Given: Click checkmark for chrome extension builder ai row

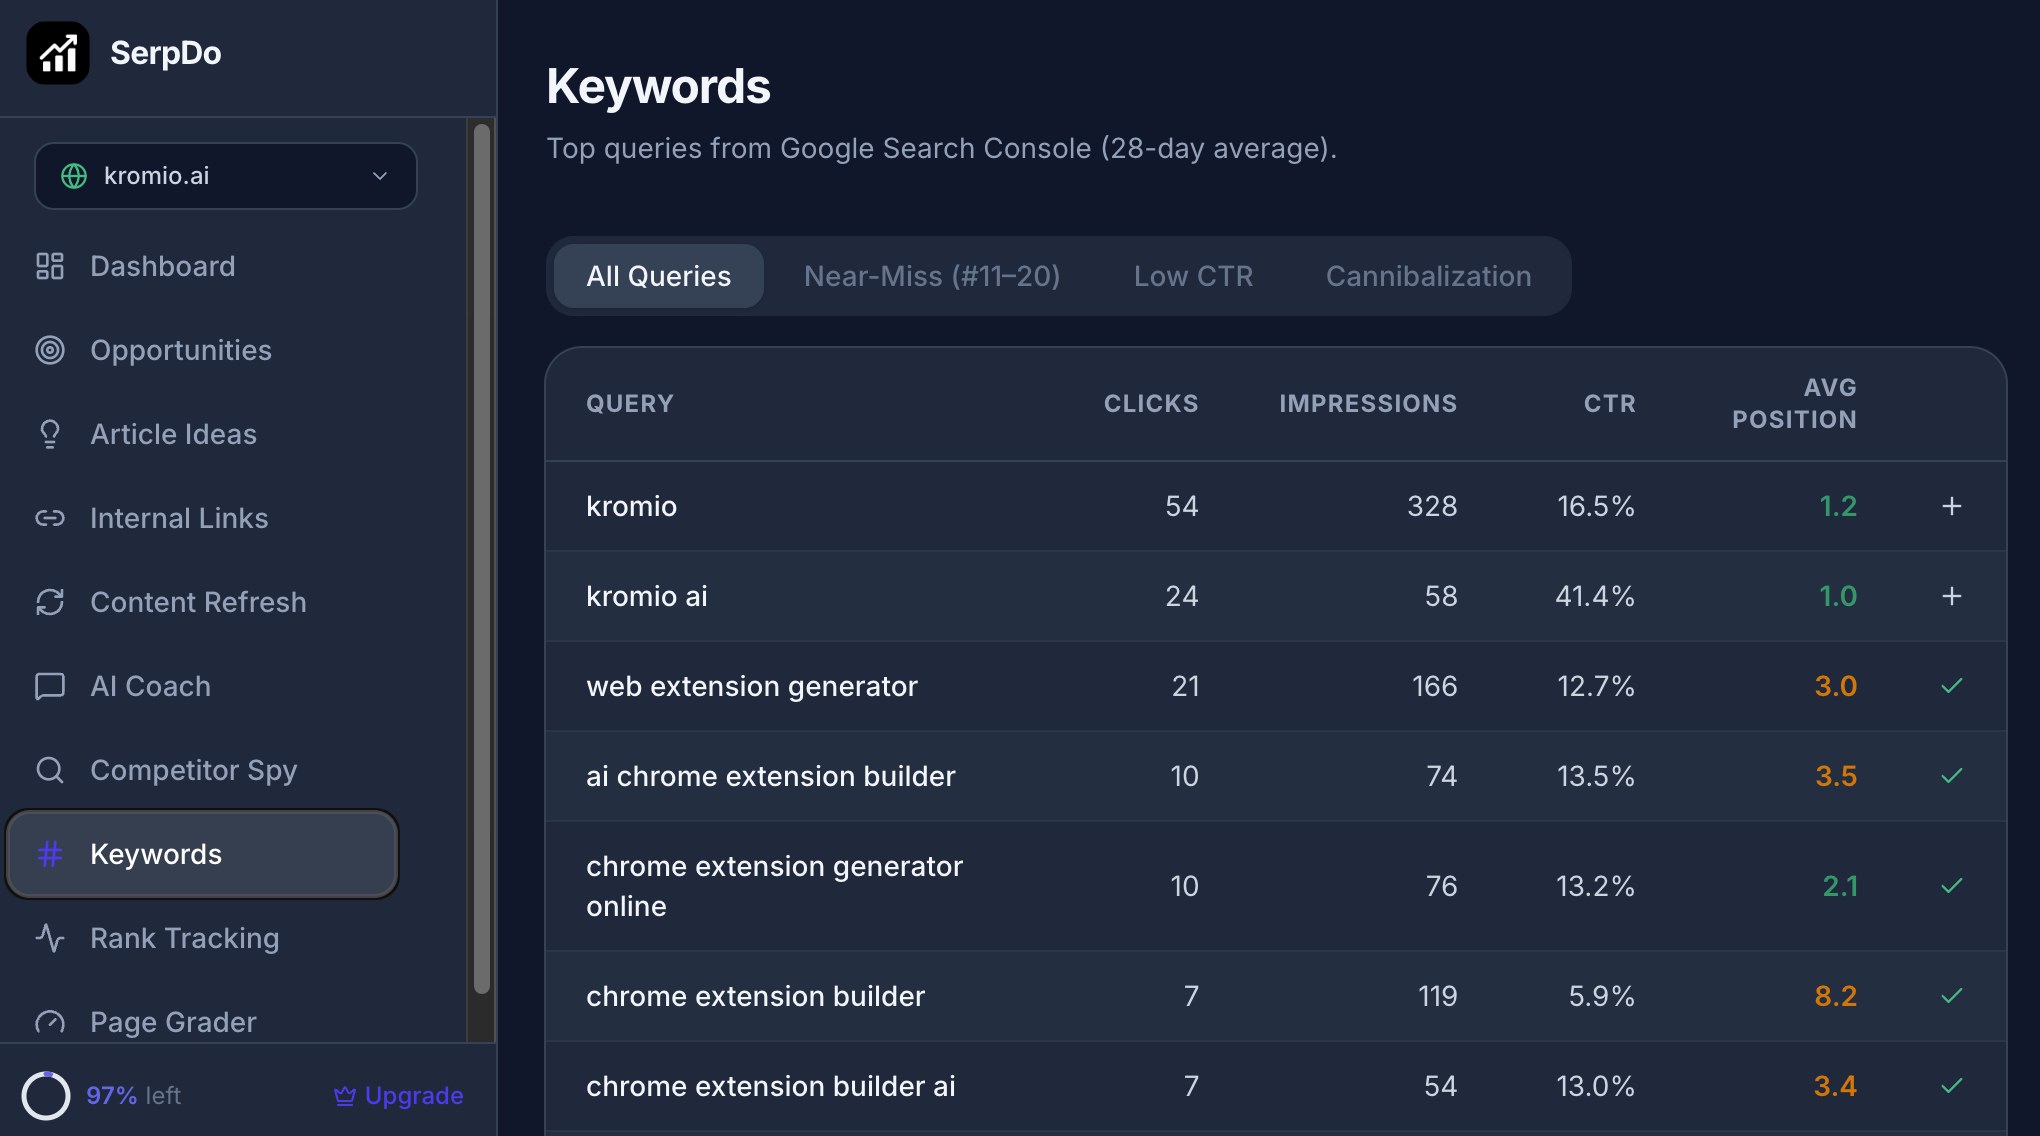Looking at the screenshot, I should (1952, 1086).
